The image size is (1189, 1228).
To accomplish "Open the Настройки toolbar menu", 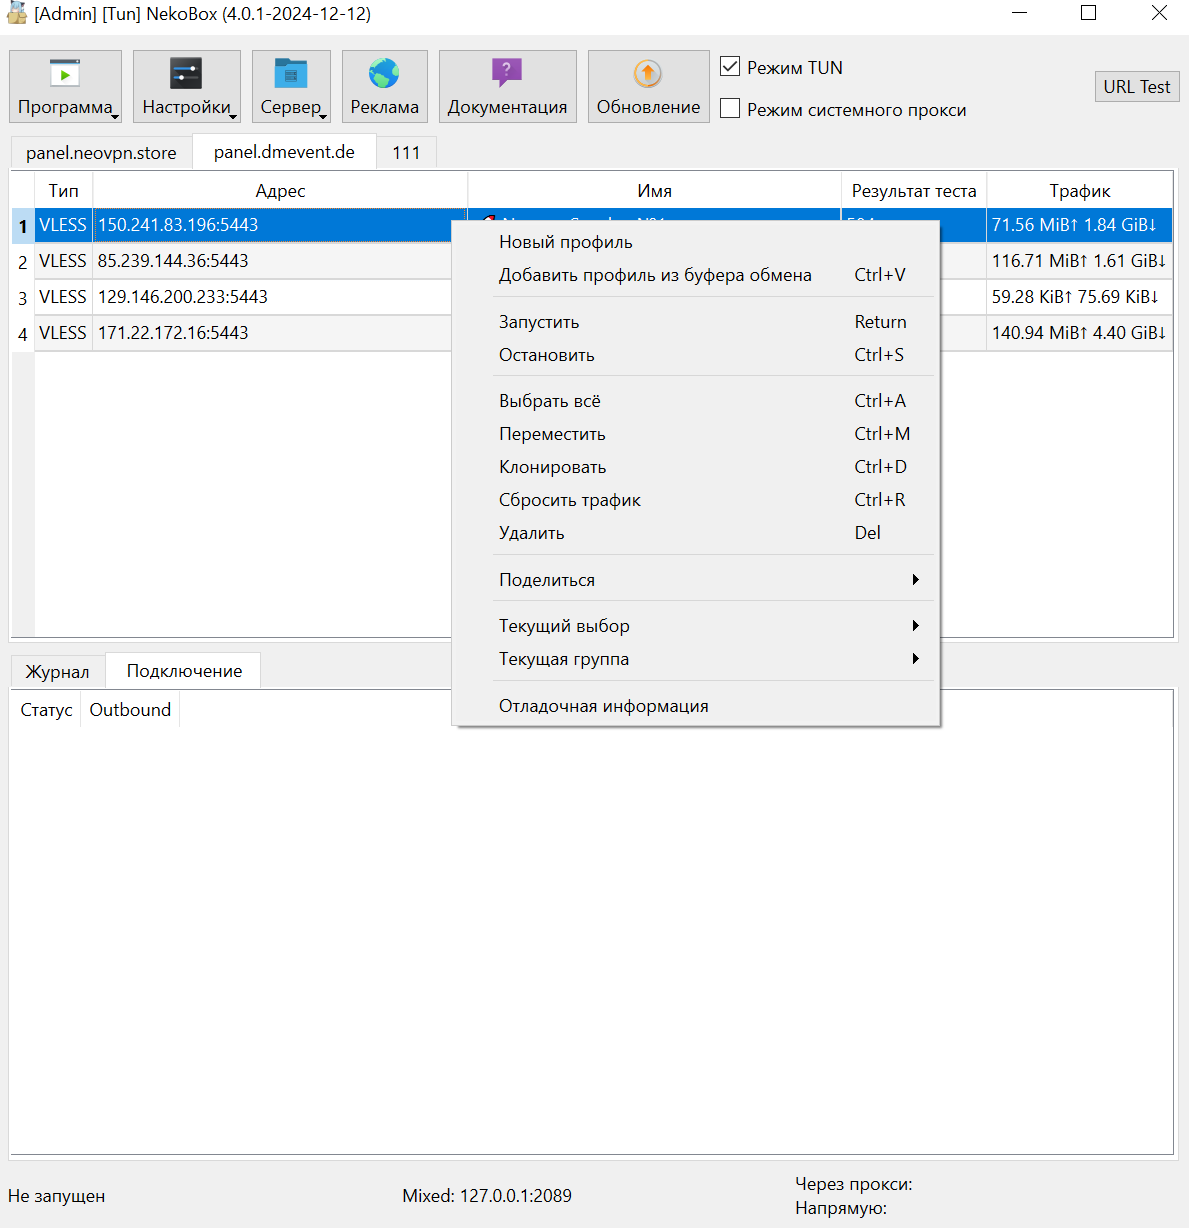I will pos(187,87).
